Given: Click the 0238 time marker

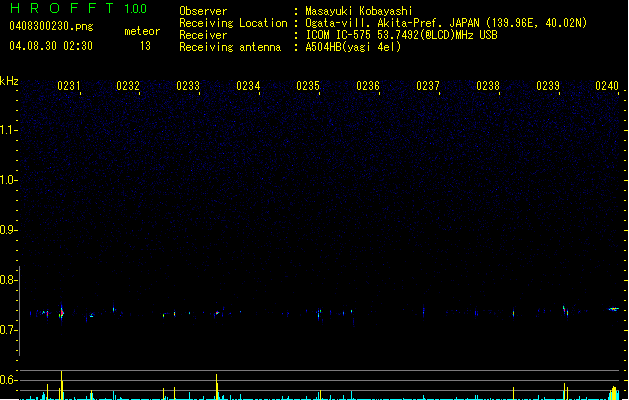Looking at the screenshot, I should 488,86.
